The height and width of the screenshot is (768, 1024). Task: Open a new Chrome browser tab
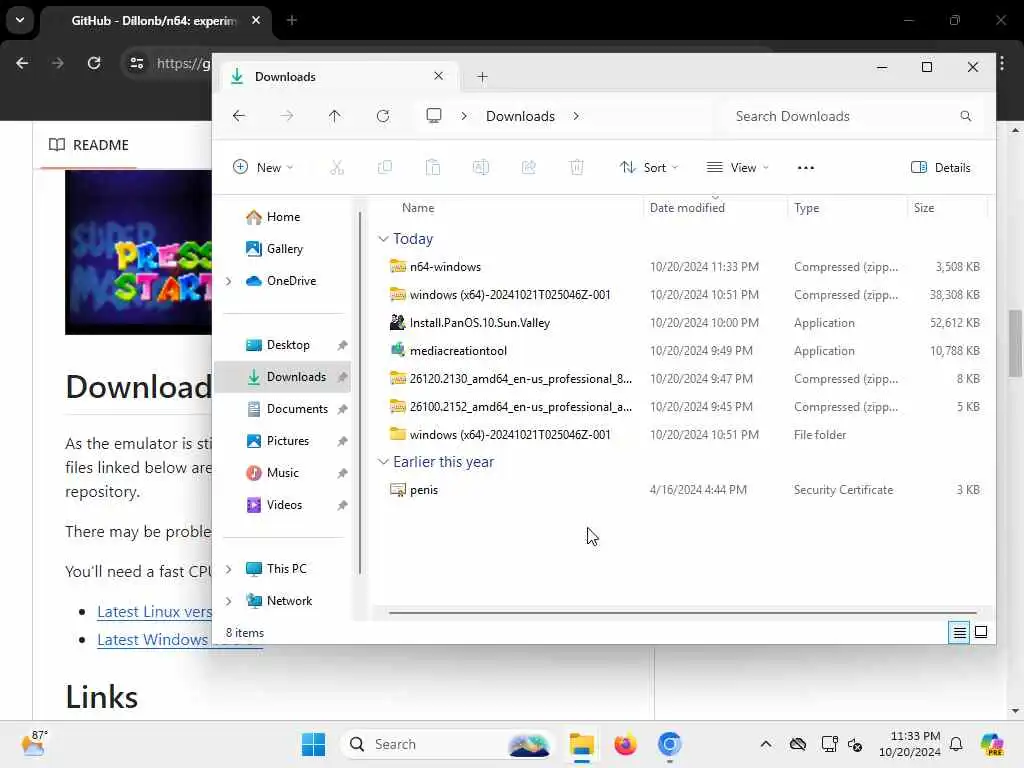point(292,20)
